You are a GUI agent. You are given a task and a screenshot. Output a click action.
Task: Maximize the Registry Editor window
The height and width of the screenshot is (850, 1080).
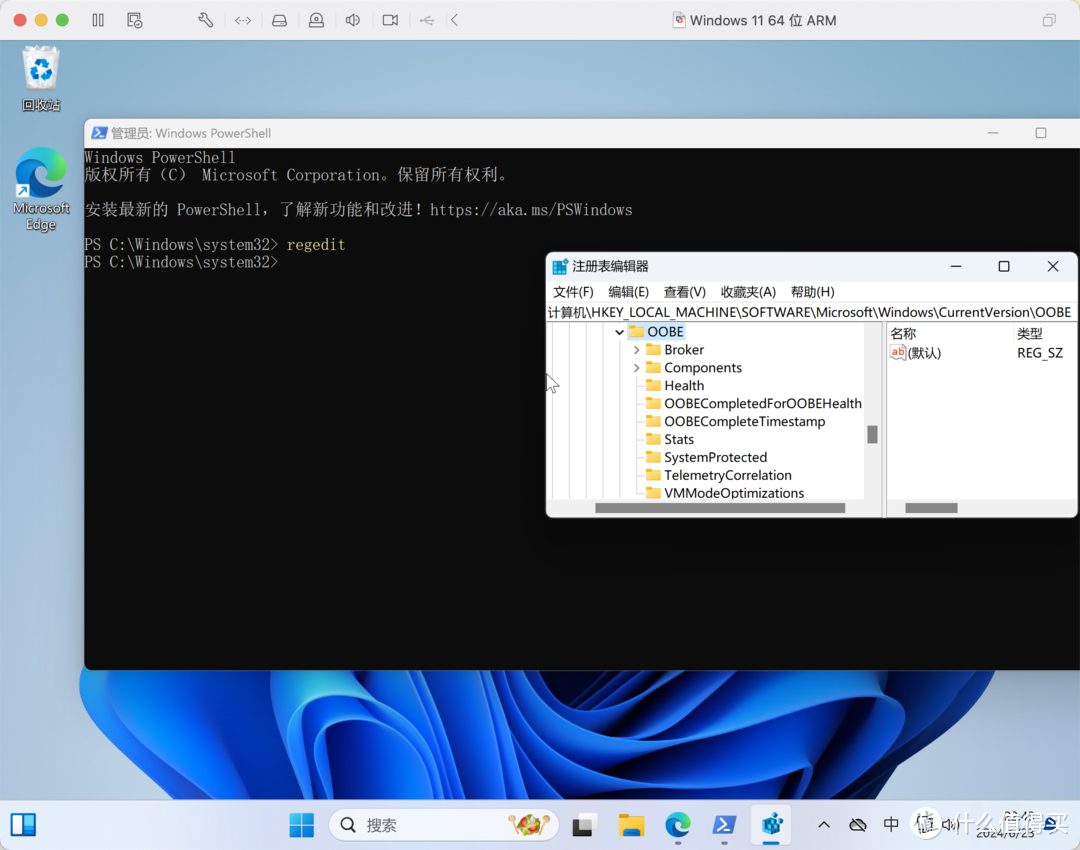(x=1004, y=267)
